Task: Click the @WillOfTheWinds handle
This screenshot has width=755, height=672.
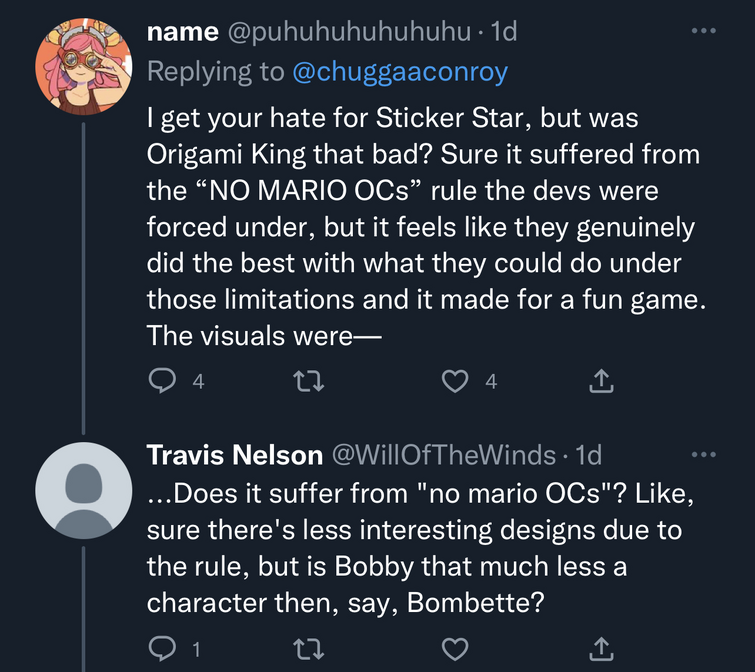Action: (x=443, y=455)
